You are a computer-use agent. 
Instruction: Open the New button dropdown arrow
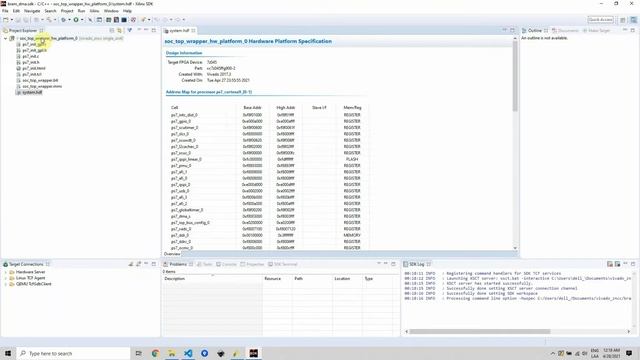click(x=11, y=20)
